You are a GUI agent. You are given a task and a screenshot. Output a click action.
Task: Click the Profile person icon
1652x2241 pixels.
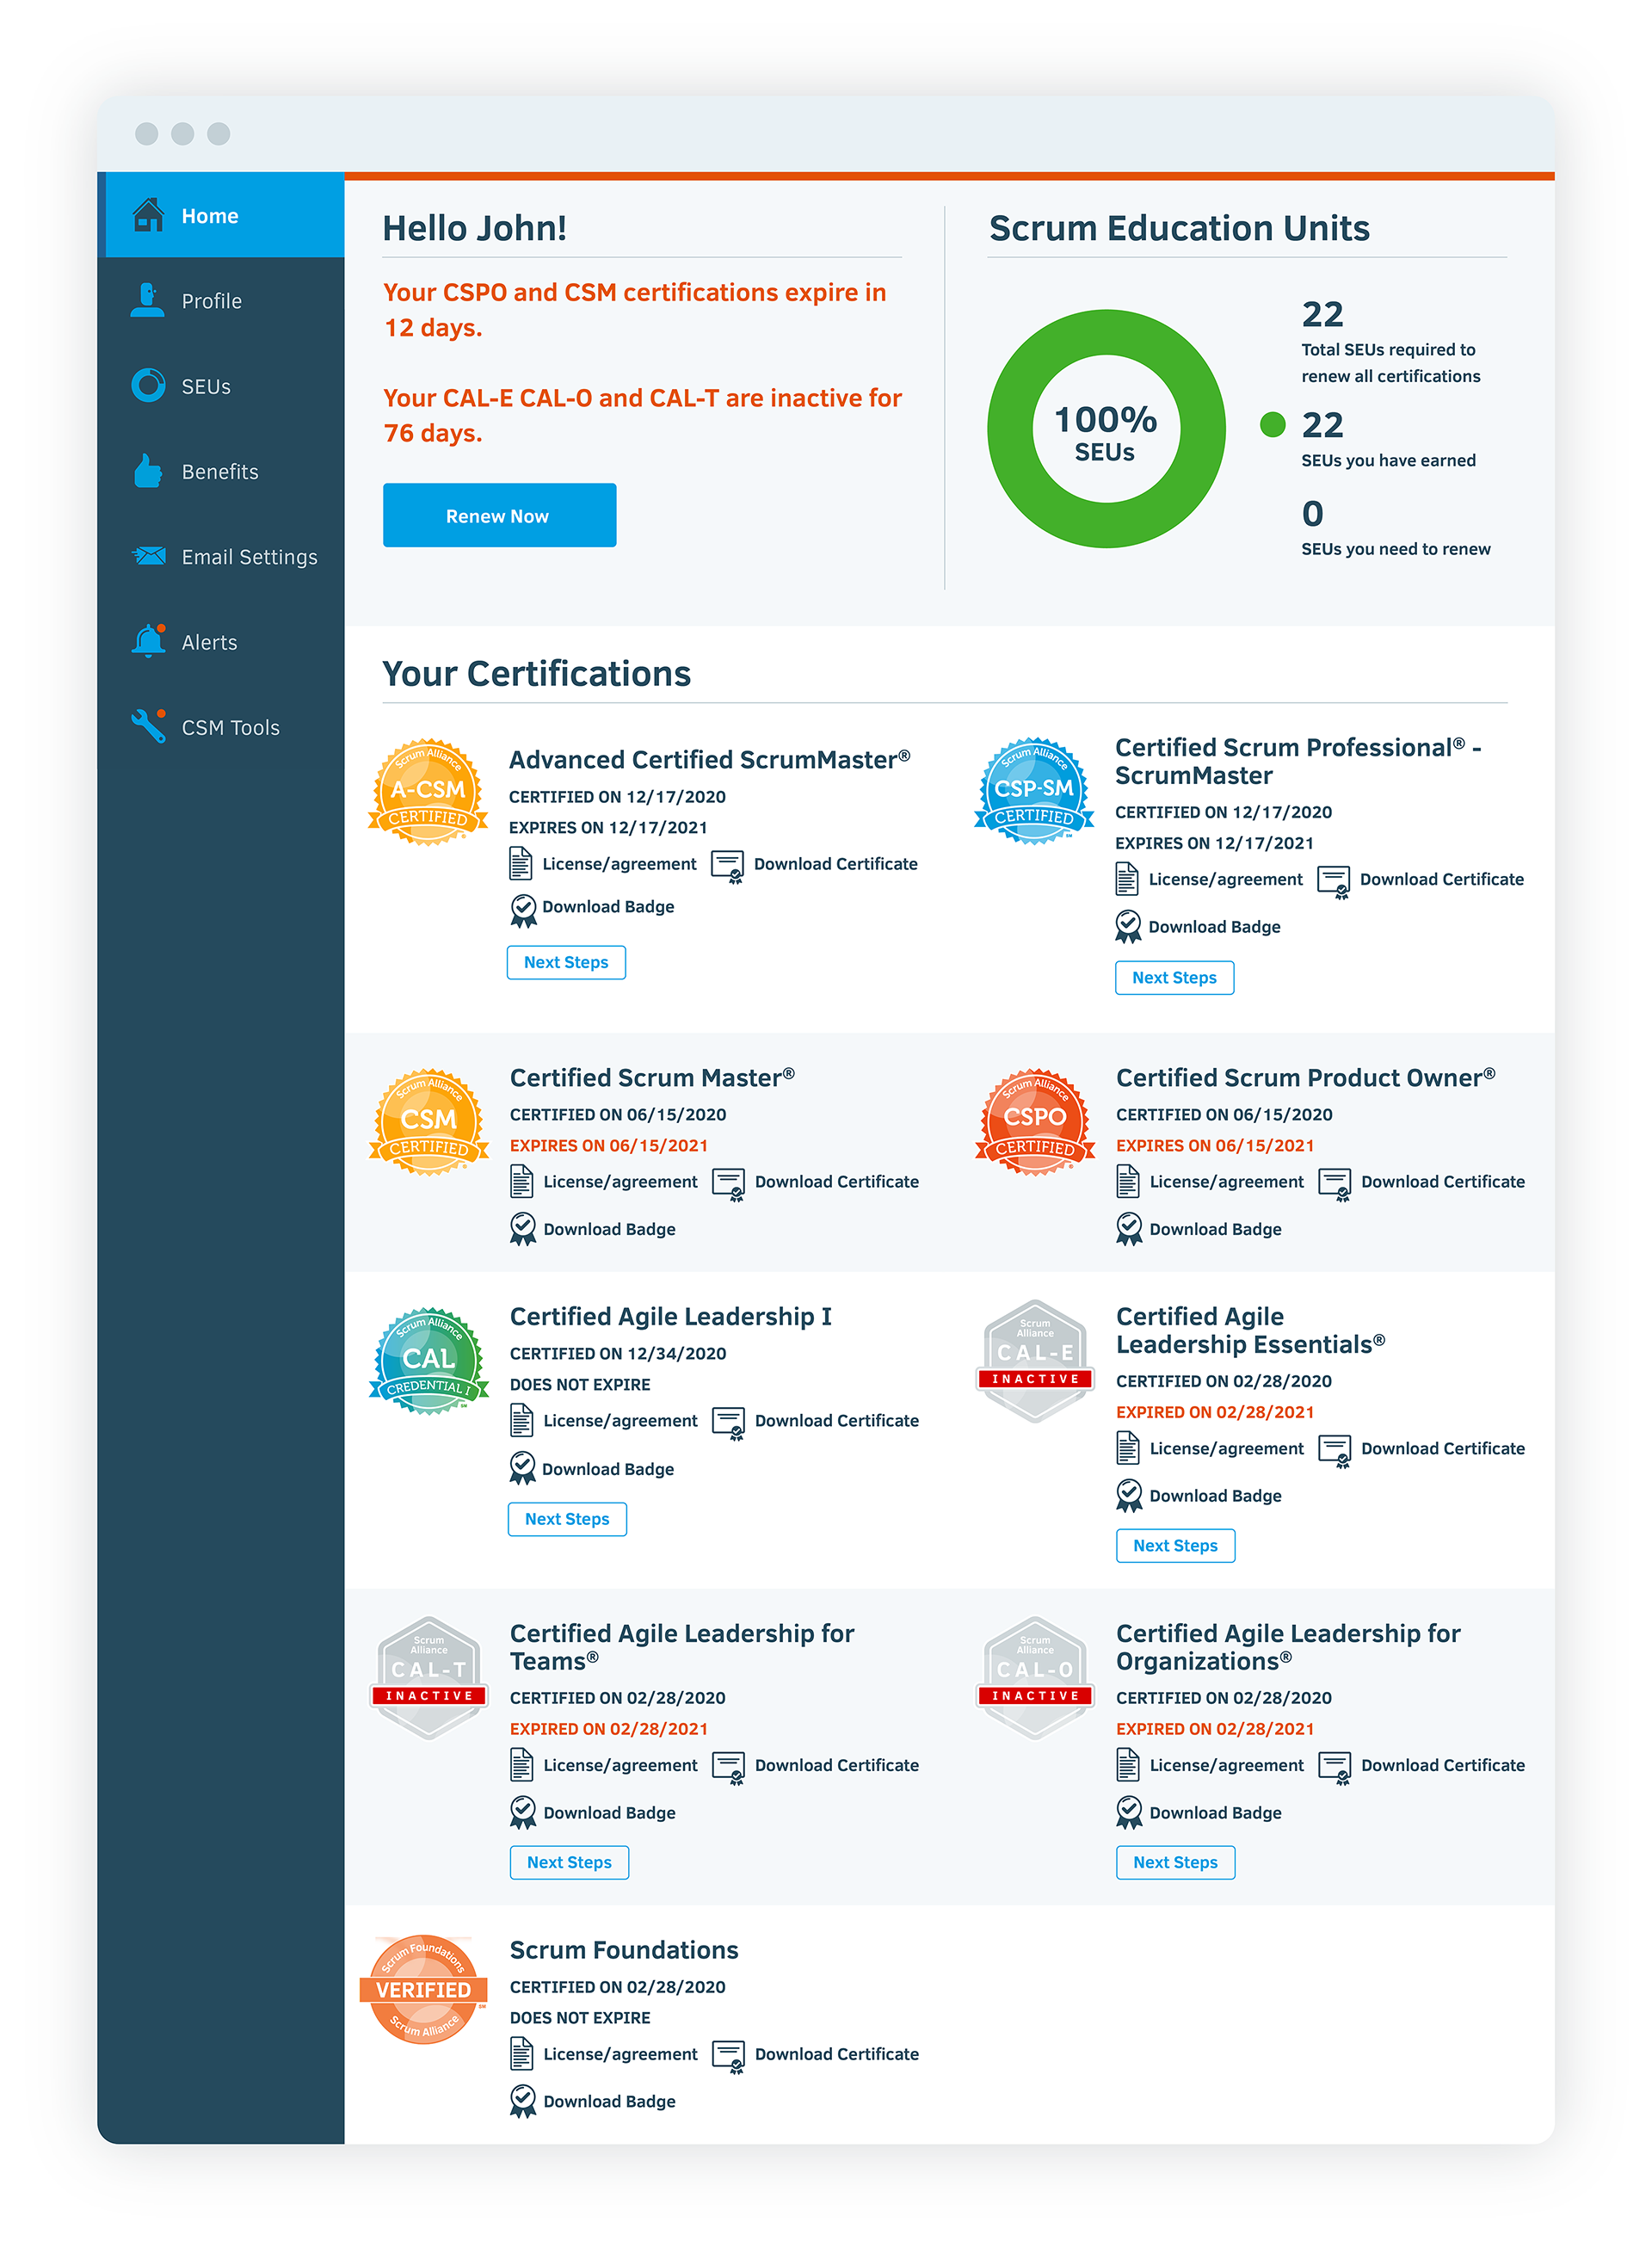point(148,300)
